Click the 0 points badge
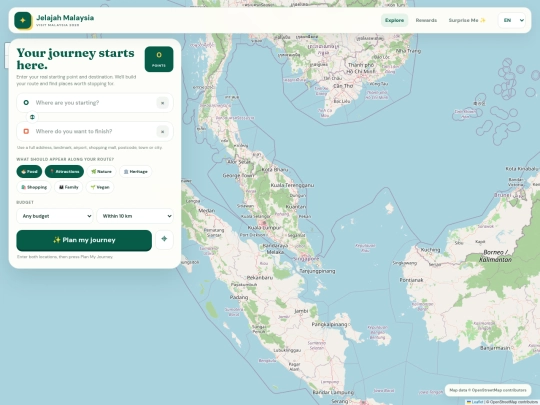This screenshot has width=540, height=405. click(159, 59)
